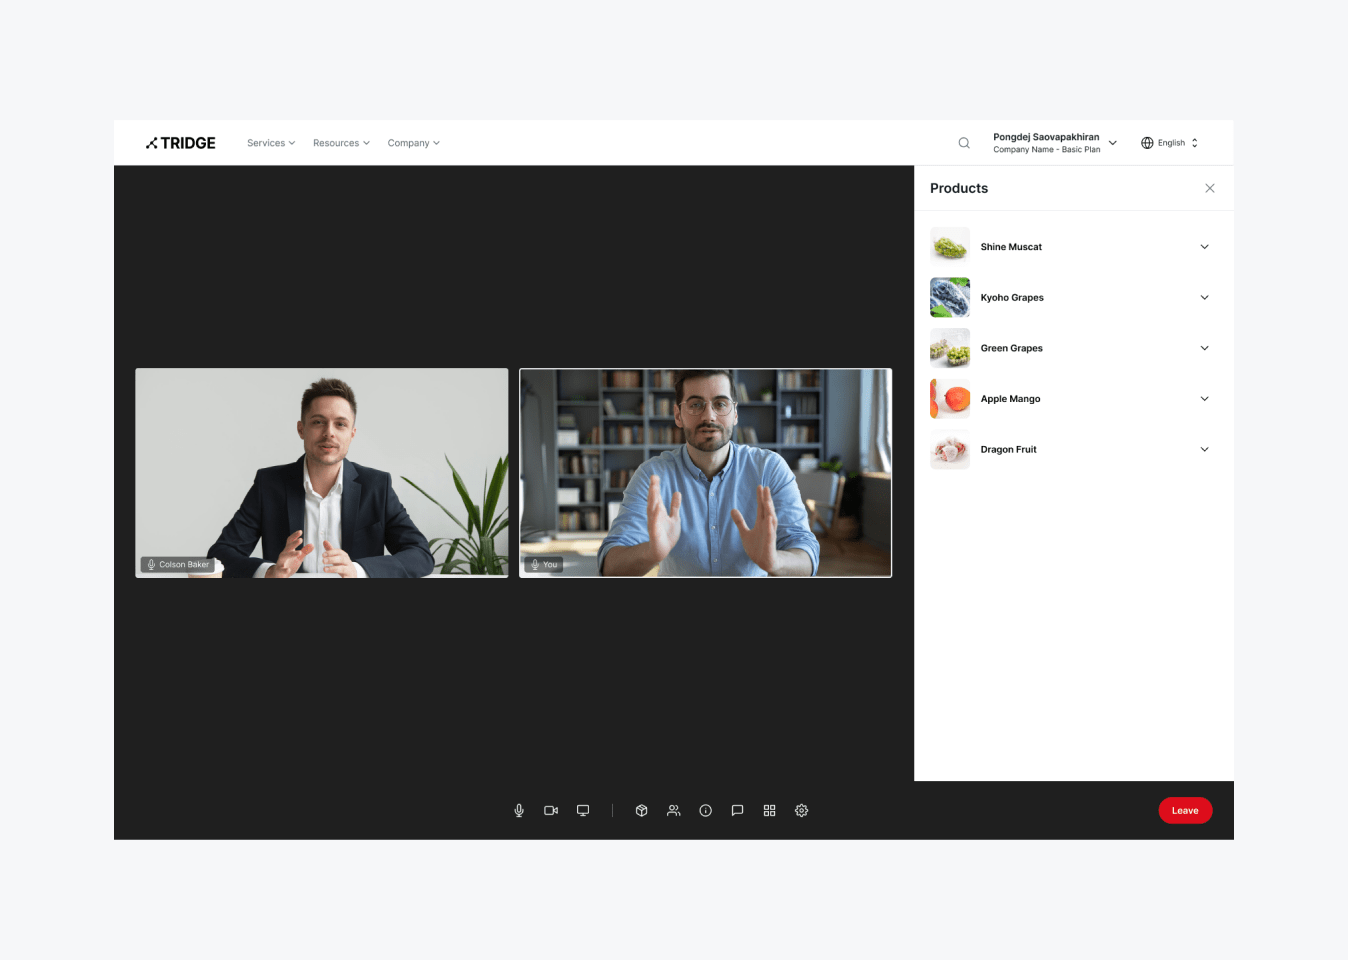Image resolution: width=1348 pixels, height=960 pixels.
Task: Open the Resources menu
Action: [341, 143]
